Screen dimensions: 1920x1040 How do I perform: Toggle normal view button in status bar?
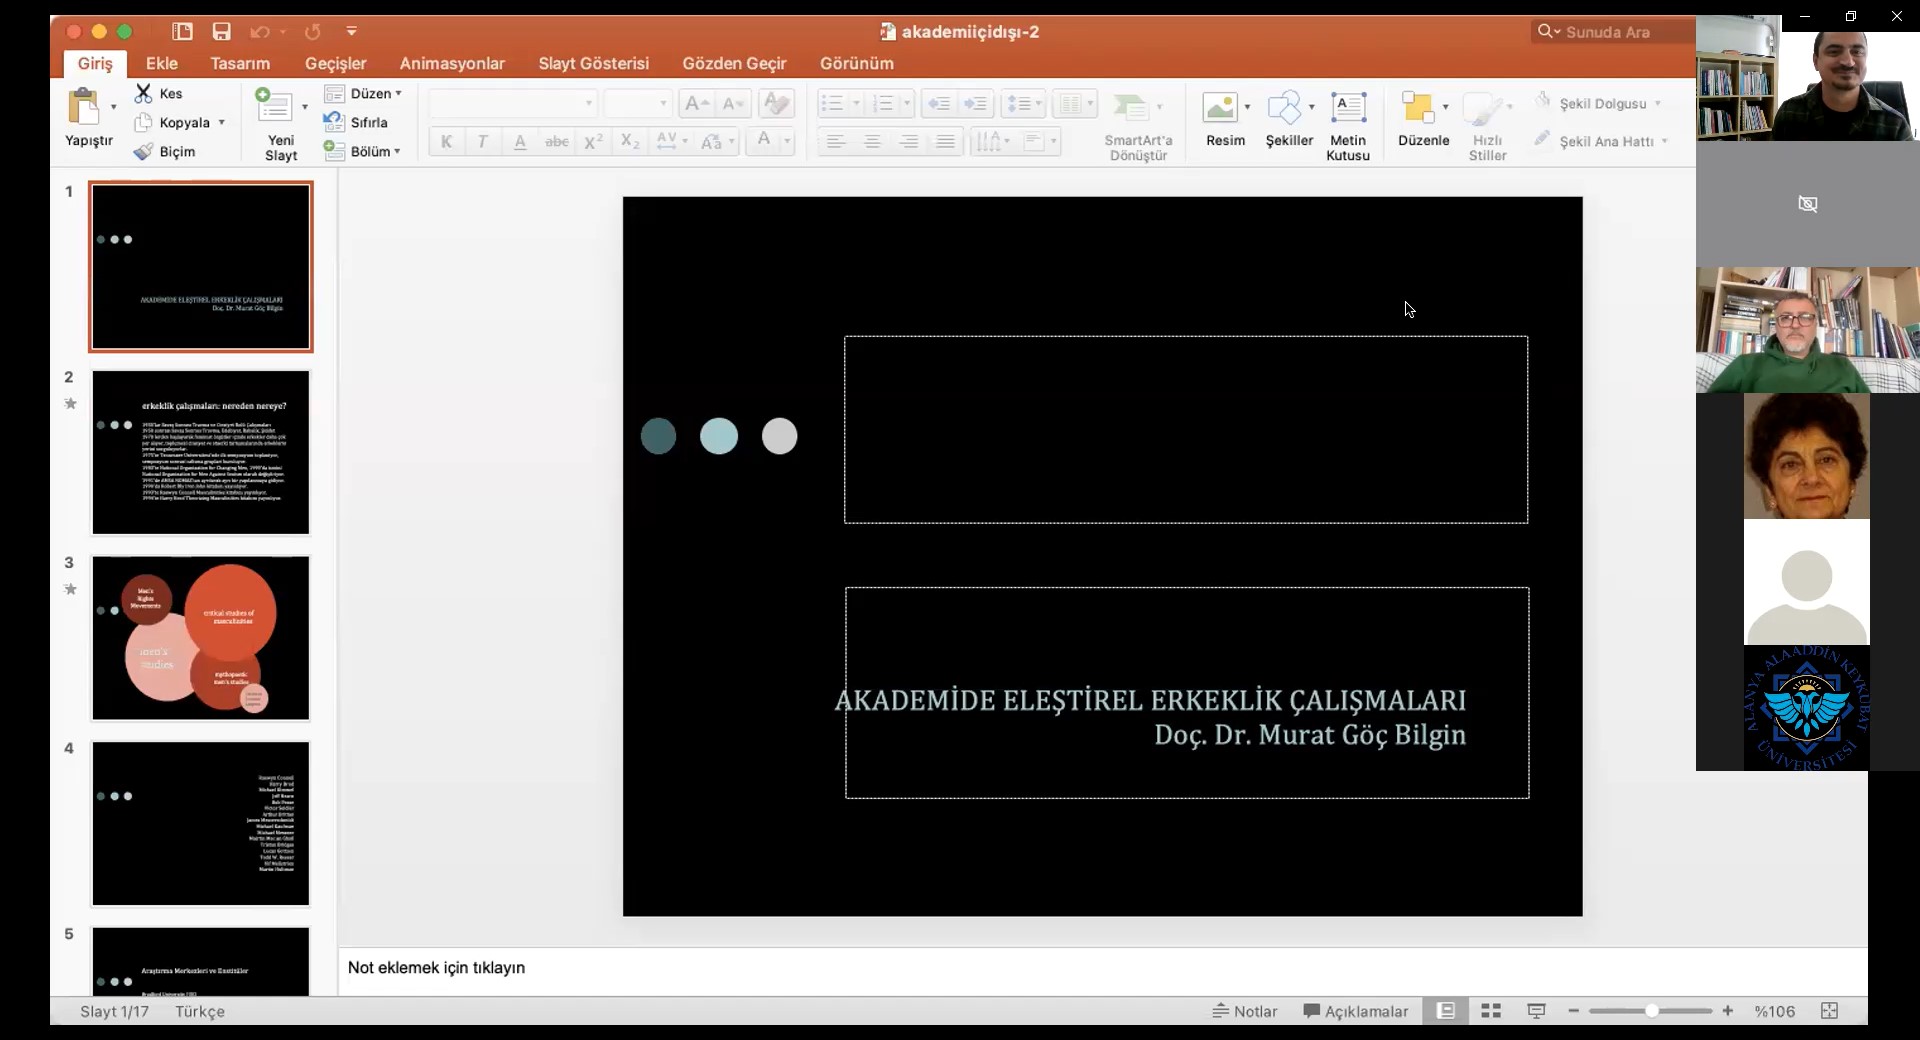pyautogui.click(x=1445, y=1011)
